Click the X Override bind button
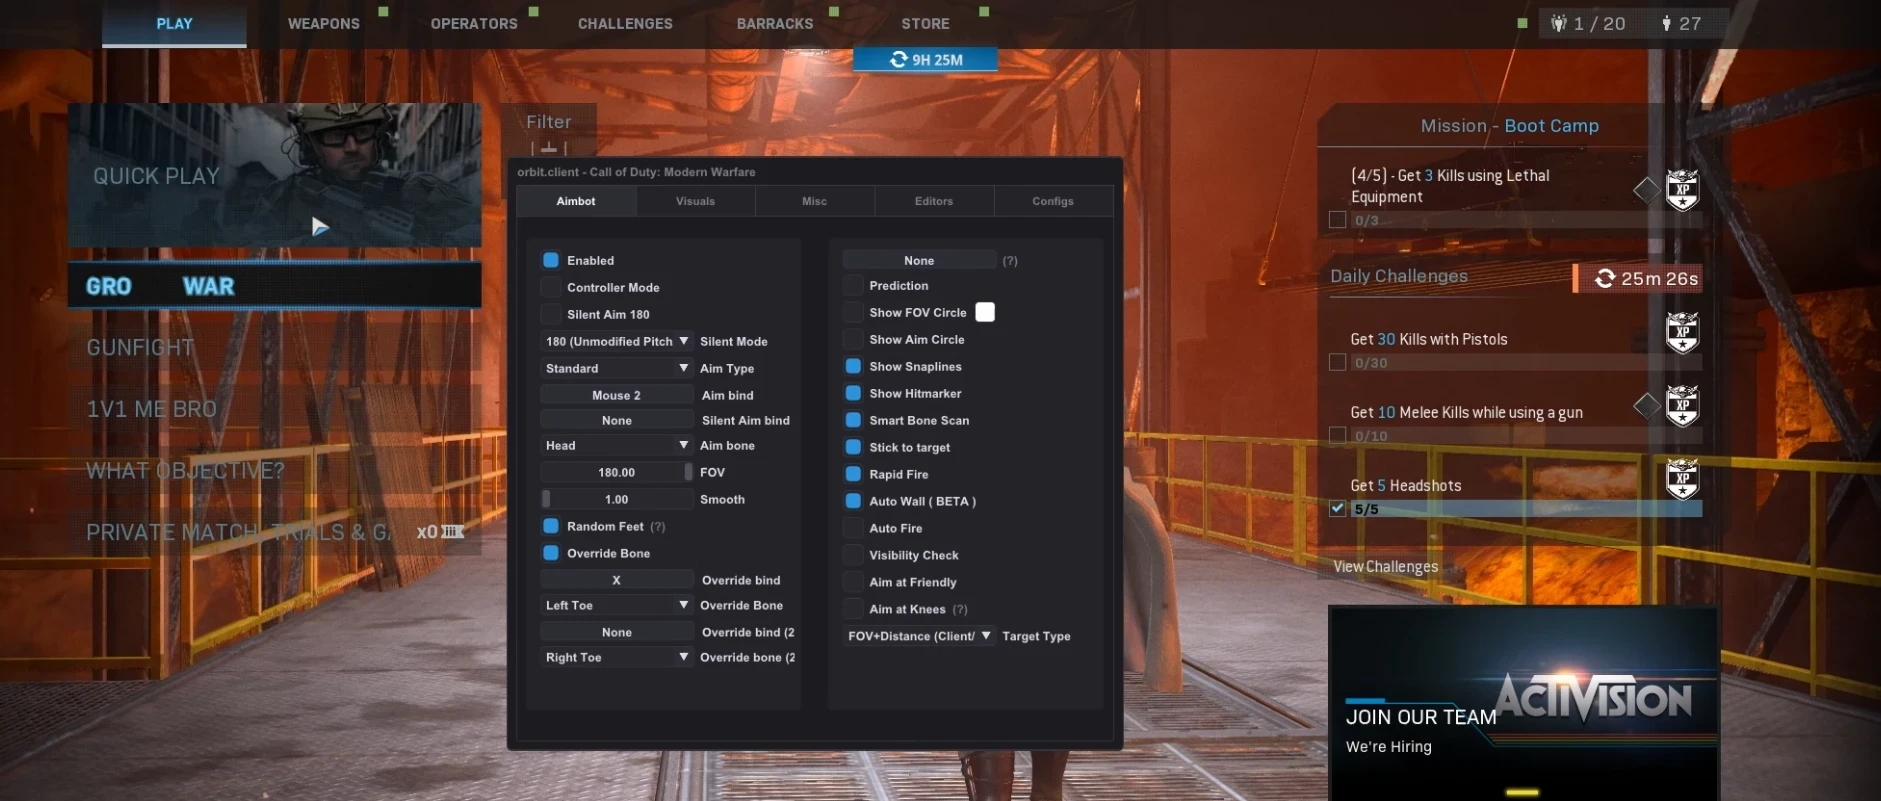This screenshot has width=1881, height=801. click(x=617, y=580)
